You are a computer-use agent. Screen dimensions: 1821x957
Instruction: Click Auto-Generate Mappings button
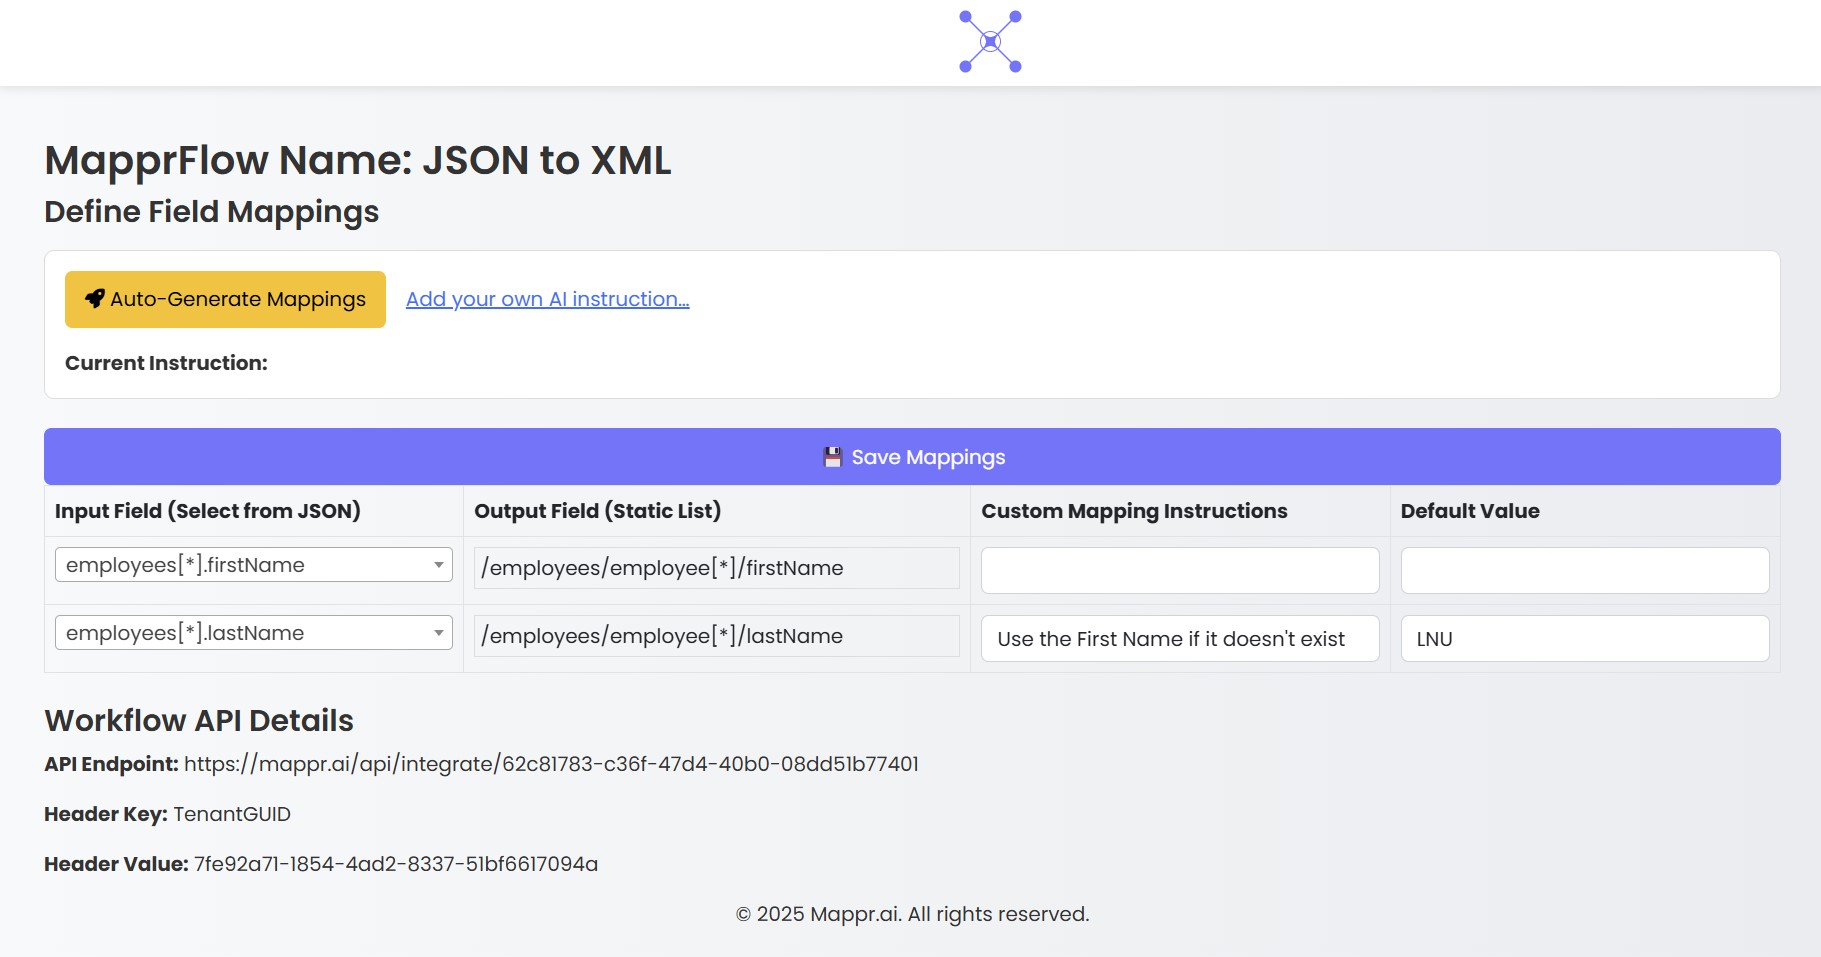225,299
